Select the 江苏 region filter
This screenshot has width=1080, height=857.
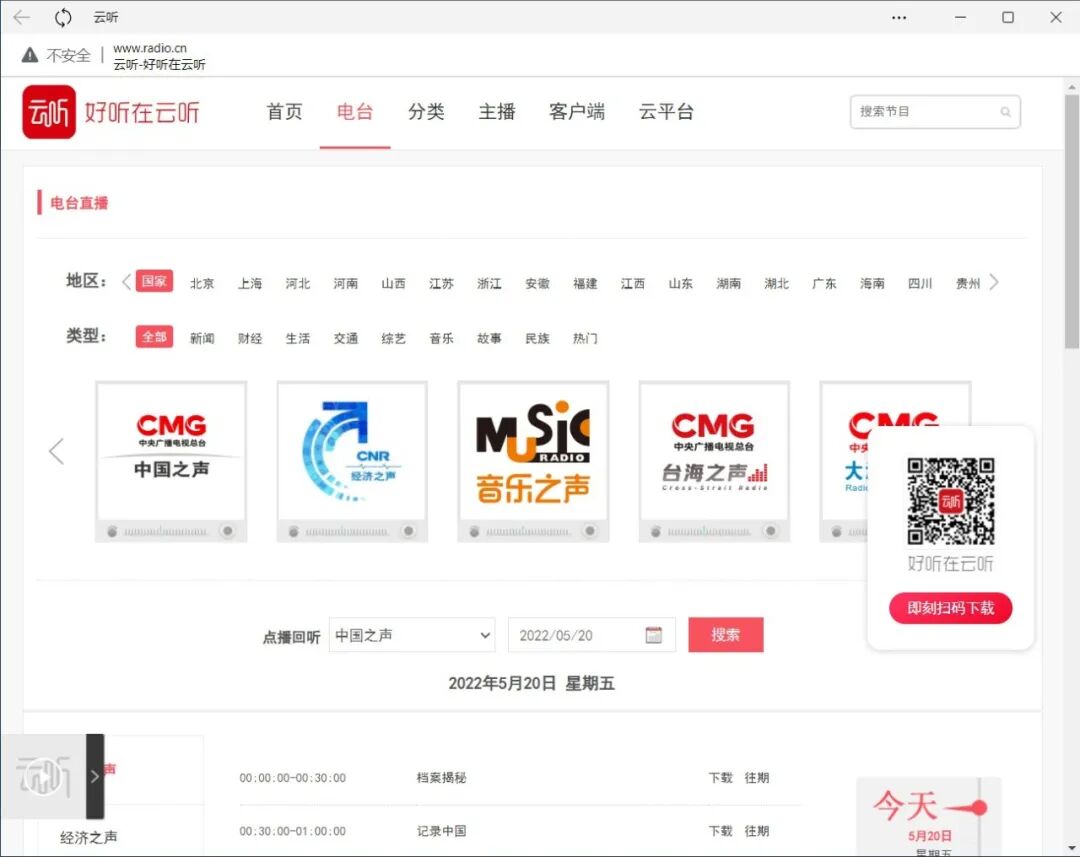[442, 283]
